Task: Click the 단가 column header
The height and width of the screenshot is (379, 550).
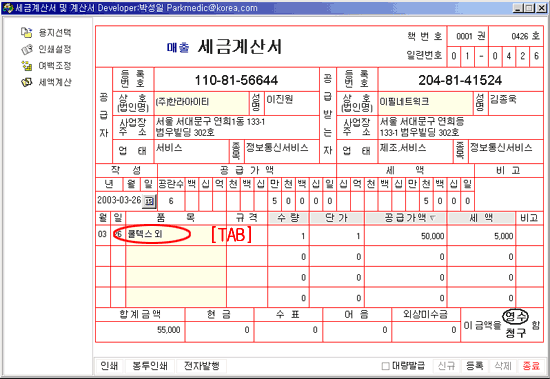Action: [x=337, y=218]
